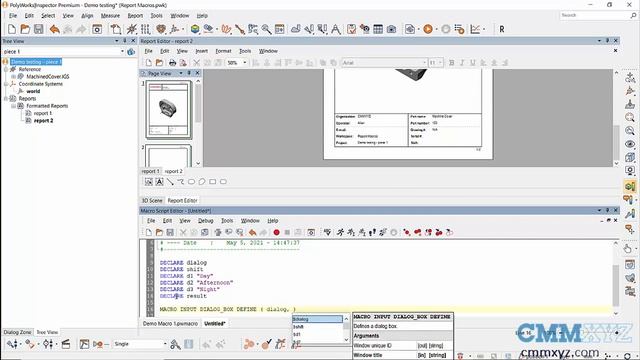The width and height of the screenshot is (640, 360).
Task: Click orange Undo arrow in main toolbar
Action: [54, 29]
